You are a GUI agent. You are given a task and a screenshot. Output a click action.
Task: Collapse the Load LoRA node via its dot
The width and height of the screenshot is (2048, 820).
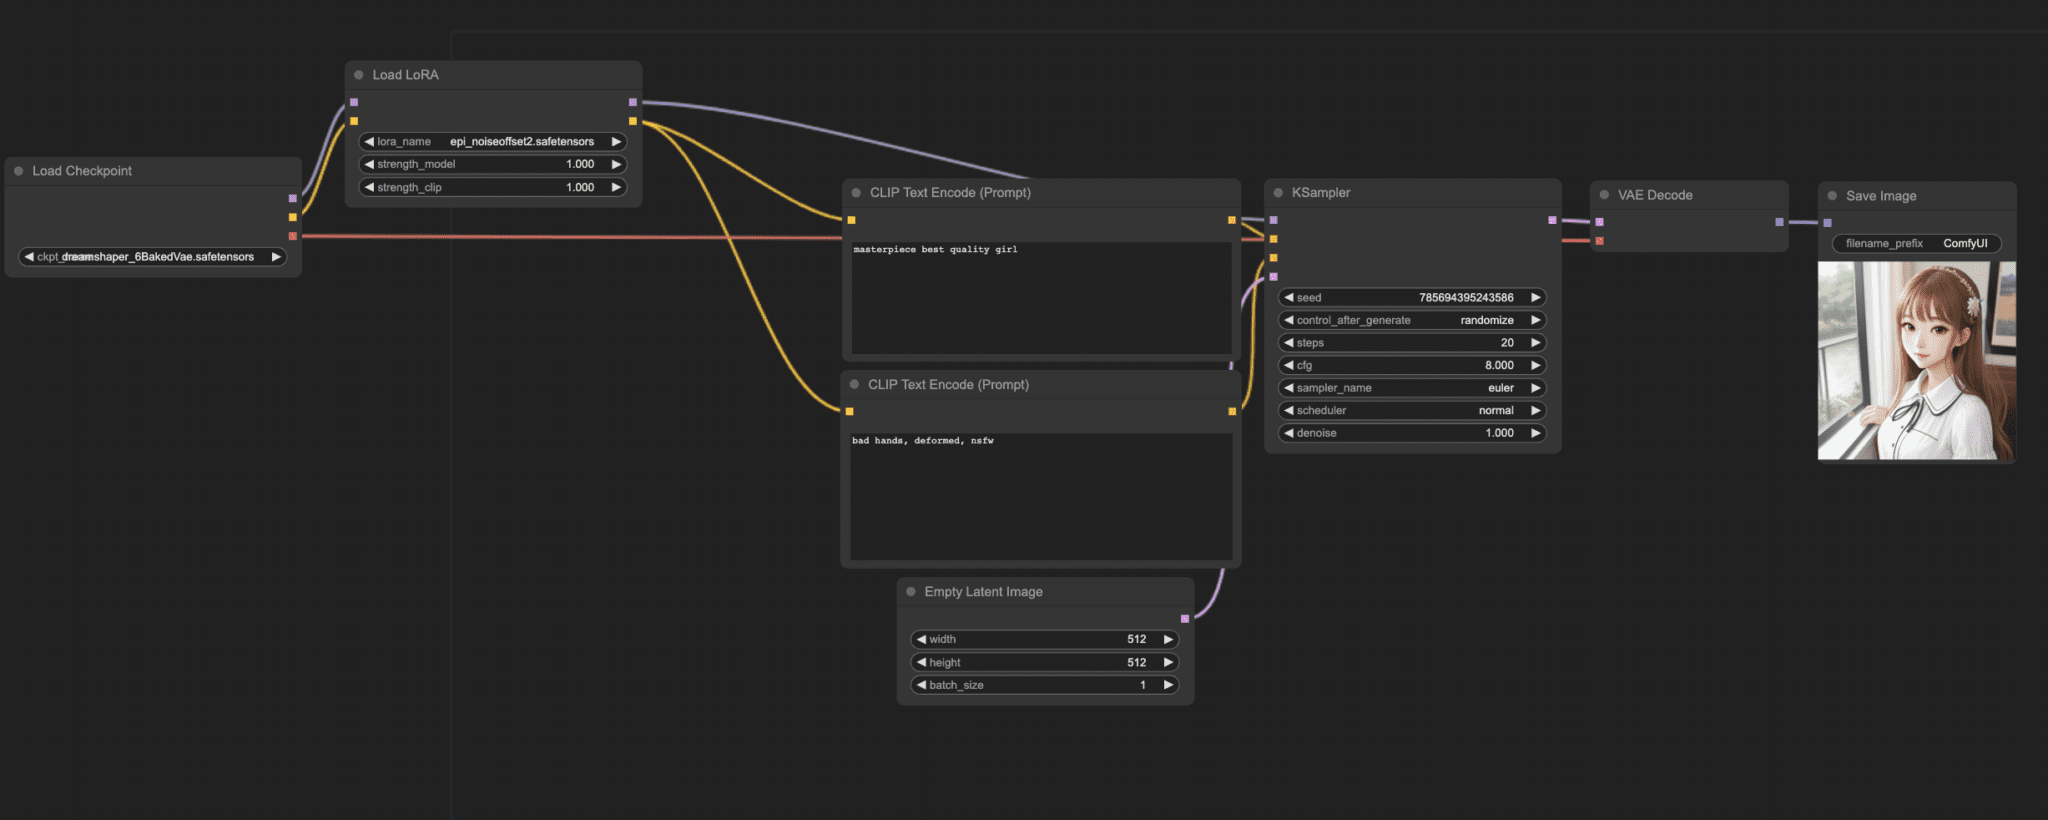[359, 75]
